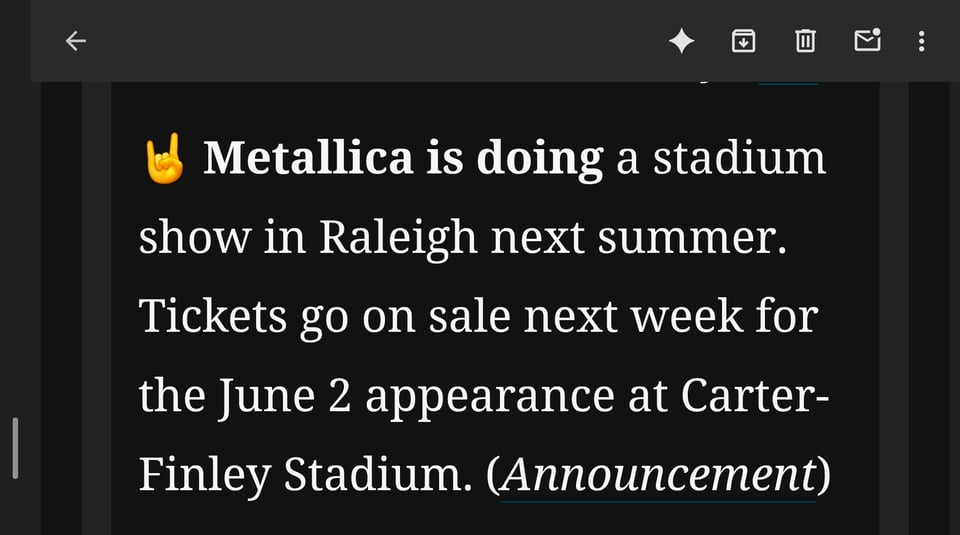Click the word 'summer.' in the paragraph
This screenshot has height=535, width=960.
pos(692,238)
